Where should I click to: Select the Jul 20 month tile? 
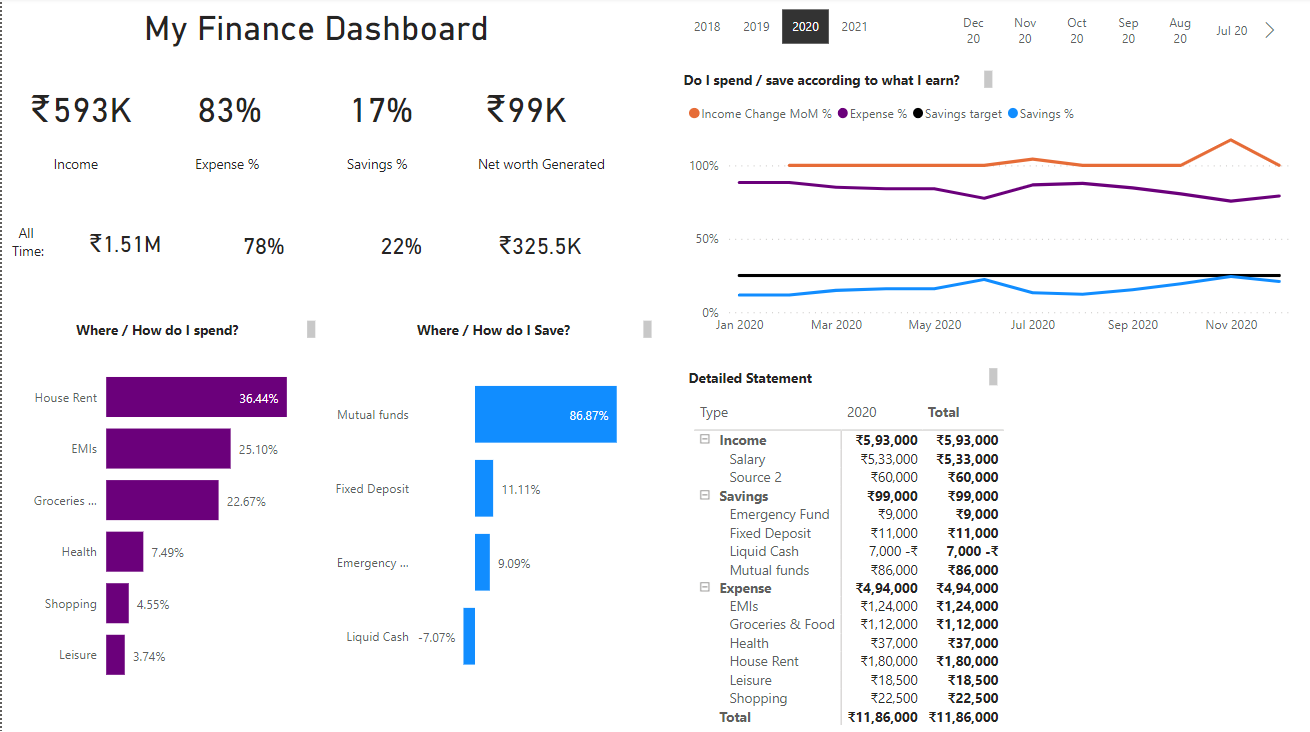1231,30
